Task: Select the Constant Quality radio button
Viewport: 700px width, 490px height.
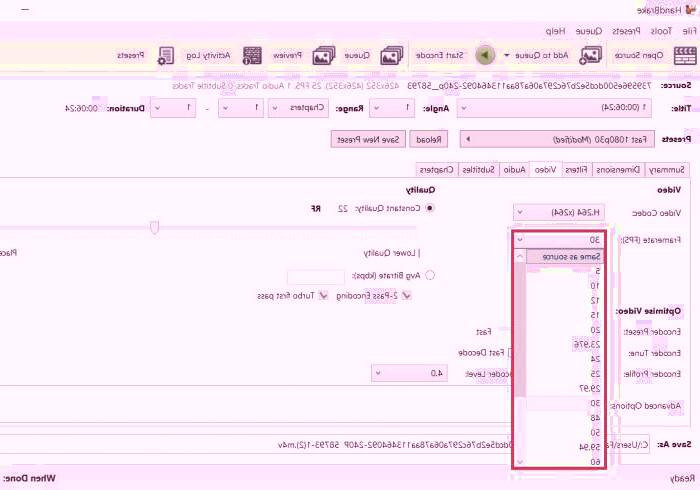Action: click(430, 208)
